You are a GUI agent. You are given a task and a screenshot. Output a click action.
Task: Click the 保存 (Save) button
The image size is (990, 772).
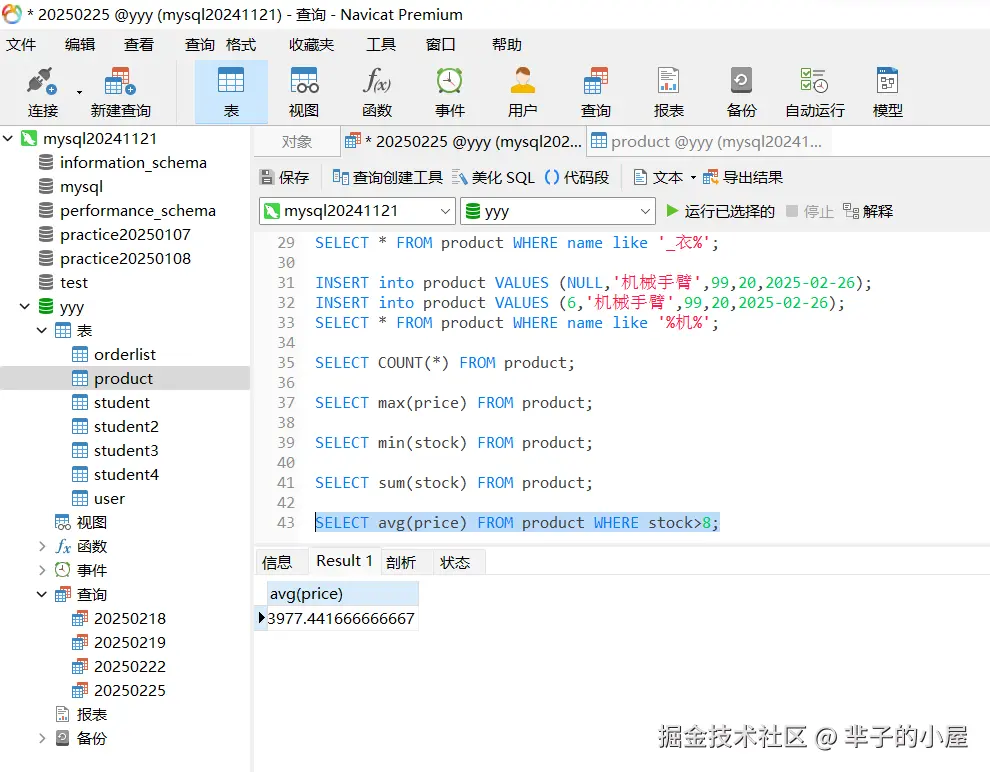click(x=285, y=177)
